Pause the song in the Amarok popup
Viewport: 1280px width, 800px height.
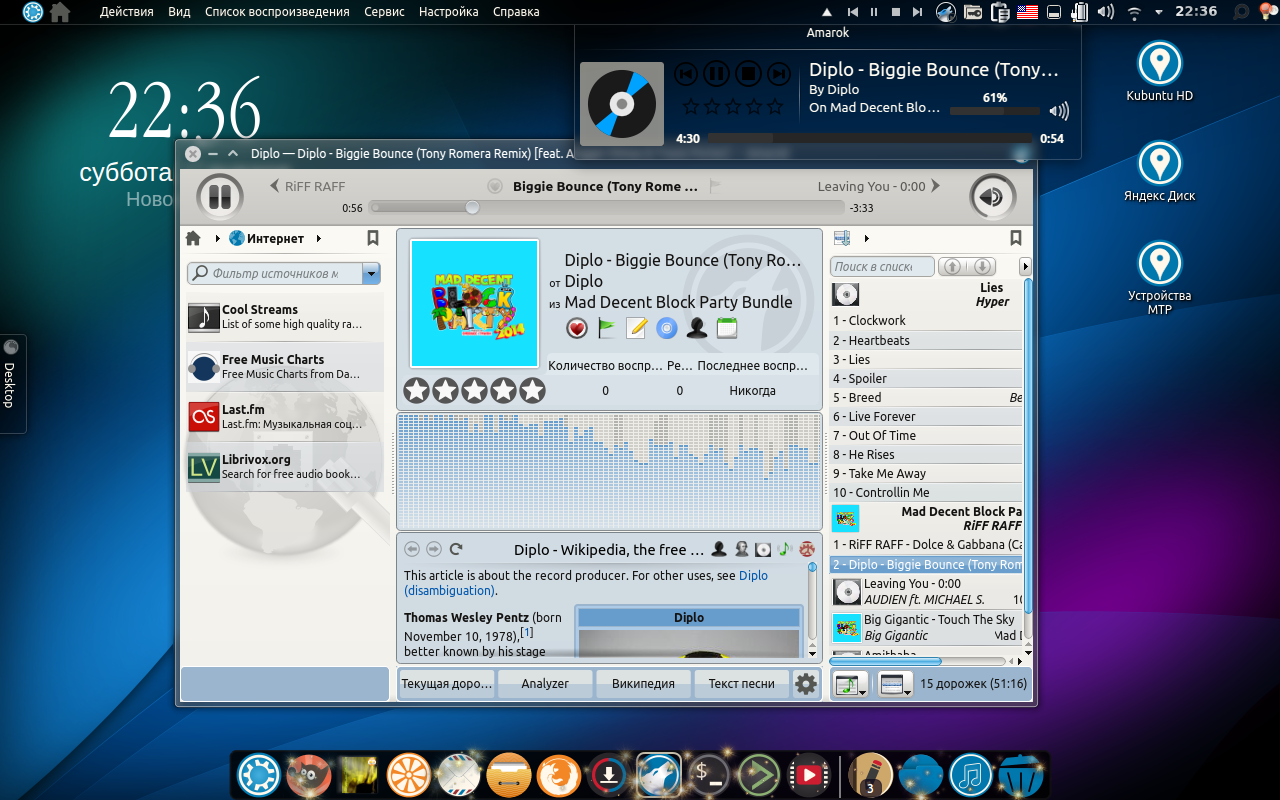716,73
